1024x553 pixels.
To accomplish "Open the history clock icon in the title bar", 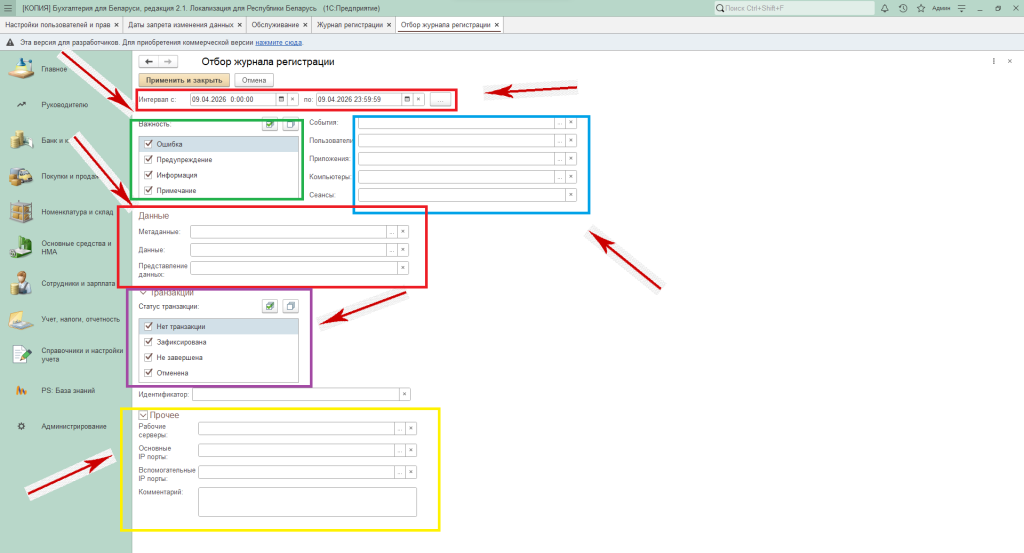I will pyautogui.click(x=903, y=8).
